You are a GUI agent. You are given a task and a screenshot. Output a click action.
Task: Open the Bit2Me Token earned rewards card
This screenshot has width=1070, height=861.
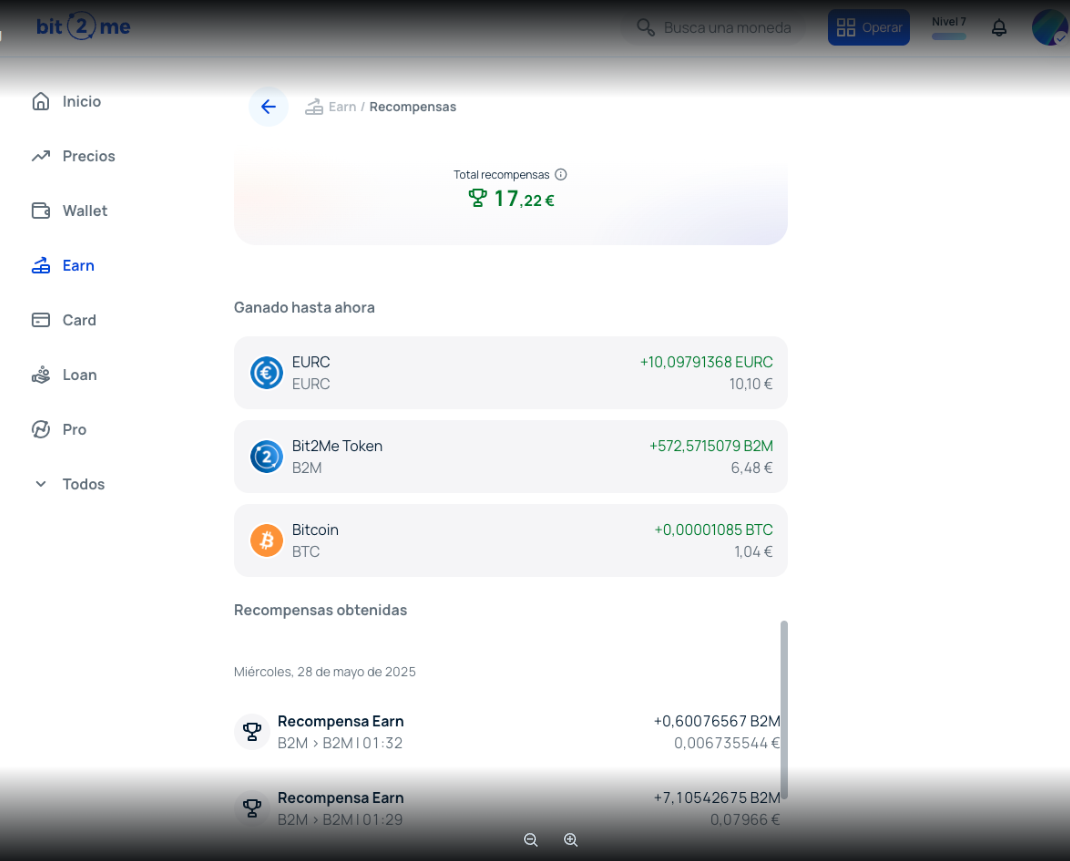tap(510, 456)
